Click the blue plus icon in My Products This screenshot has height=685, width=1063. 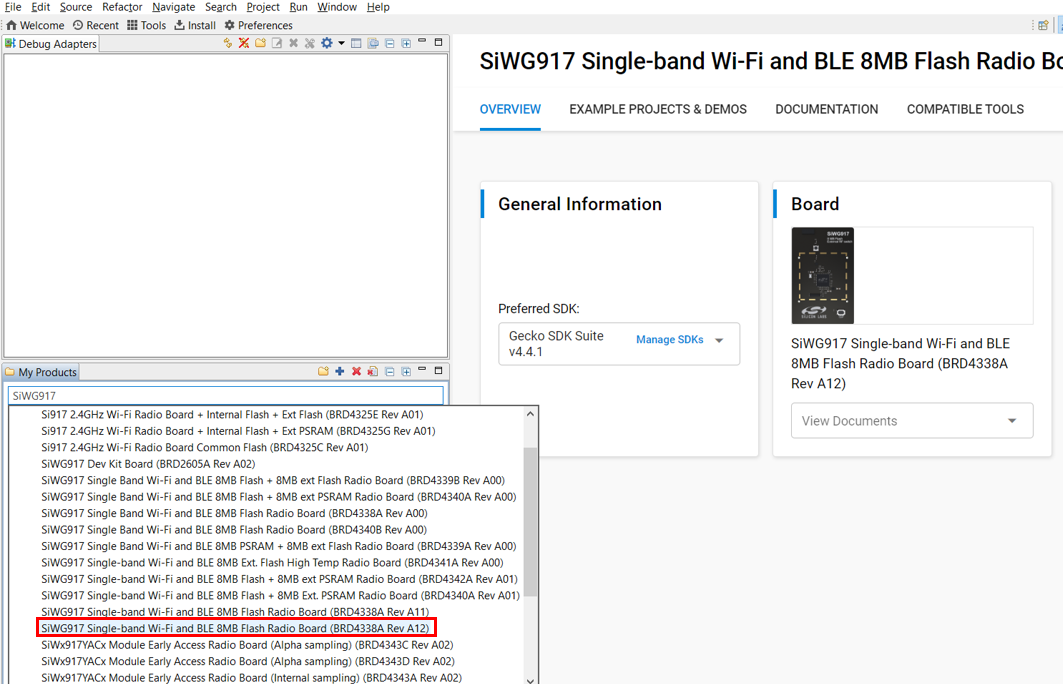click(340, 372)
